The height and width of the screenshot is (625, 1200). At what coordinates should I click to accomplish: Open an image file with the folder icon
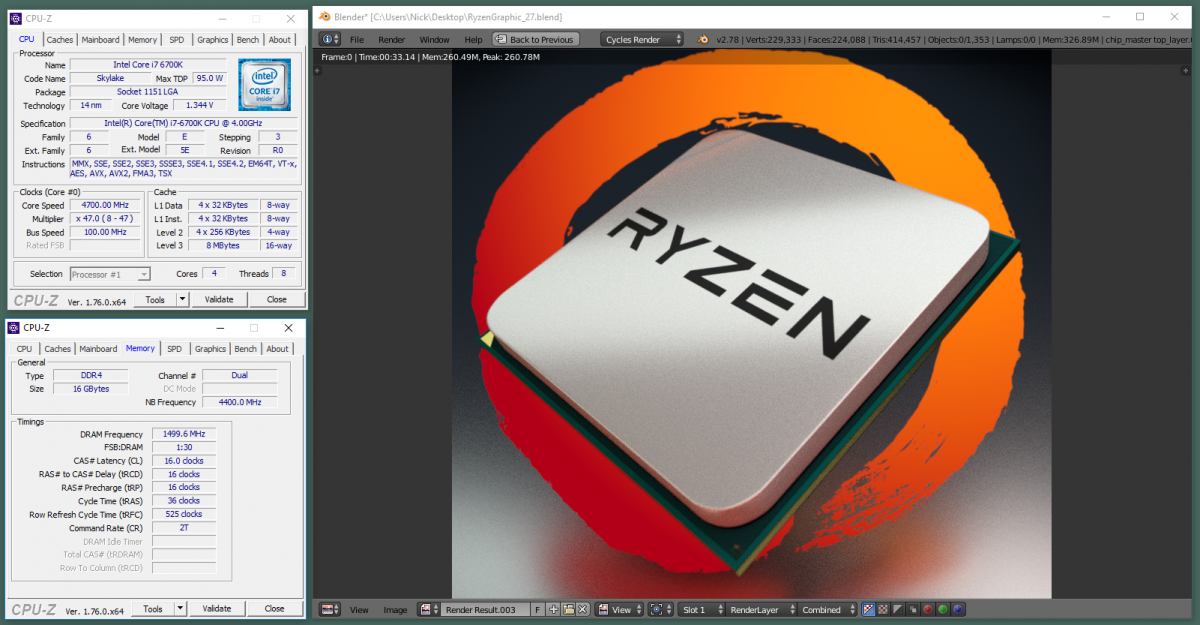[568, 609]
